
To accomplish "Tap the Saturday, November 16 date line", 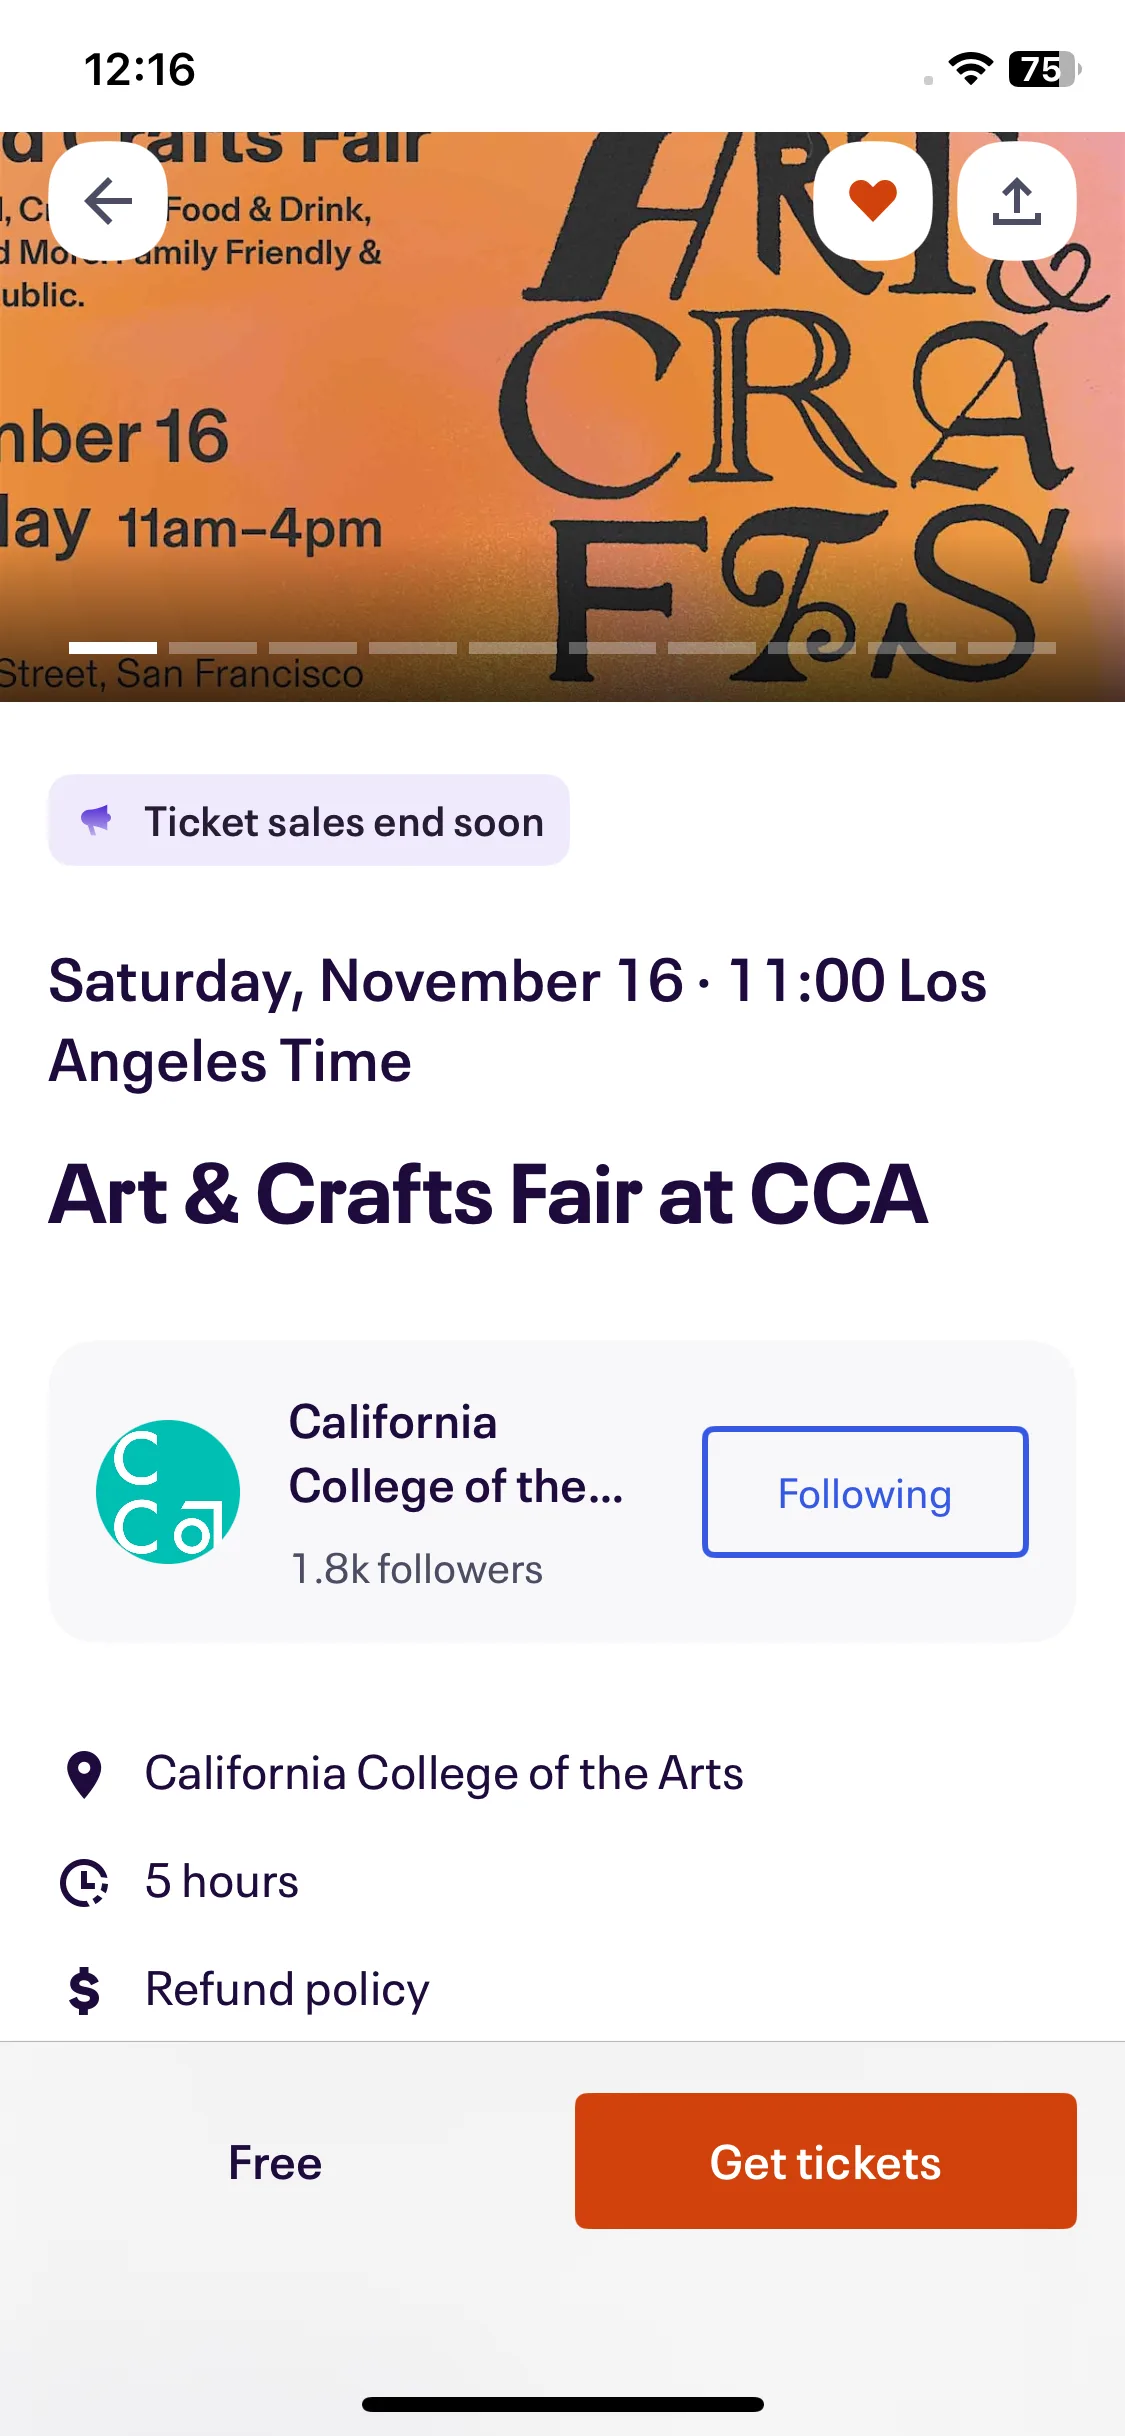I will point(518,1020).
